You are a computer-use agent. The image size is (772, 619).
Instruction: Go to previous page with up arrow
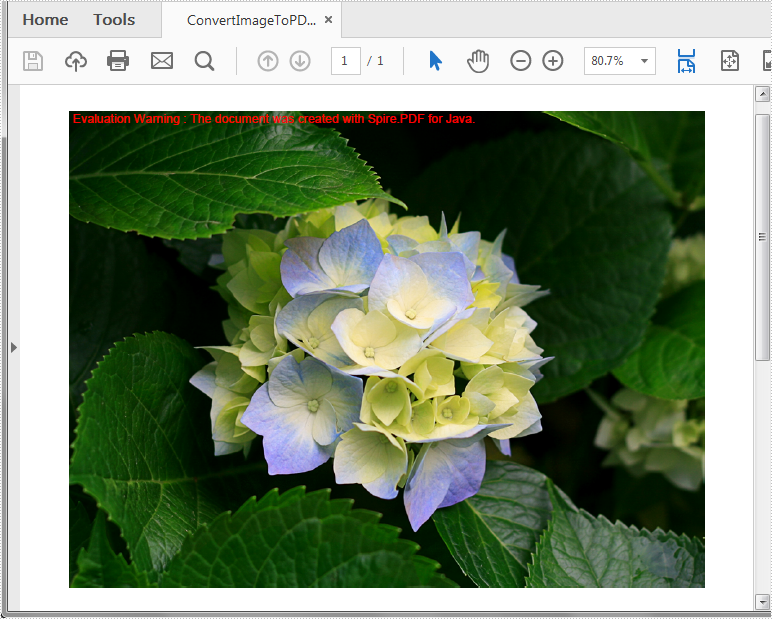[268, 61]
